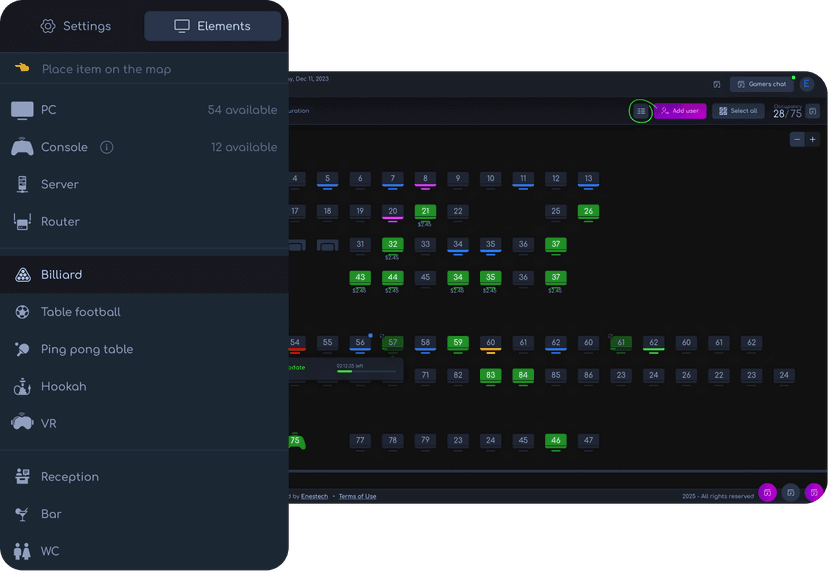Choose the Billiard element

tap(144, 275)
